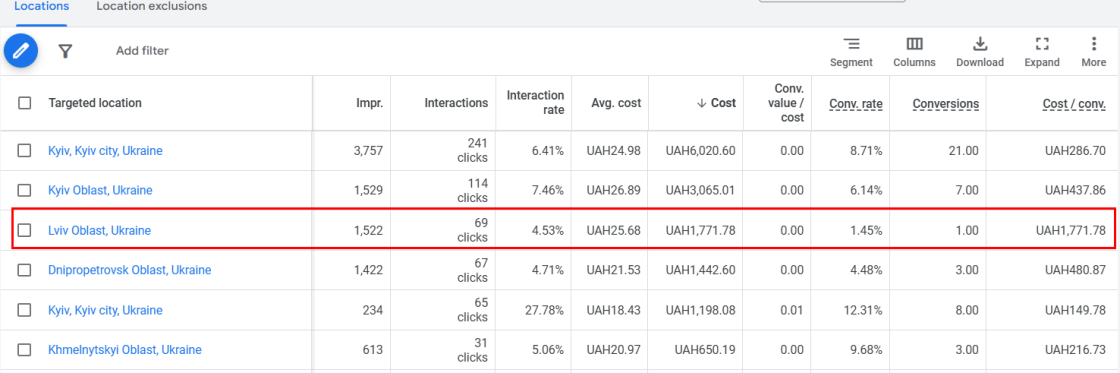The image size is (1120, 373).
Task: Download the locations report
Action: (x=980, y=44)
